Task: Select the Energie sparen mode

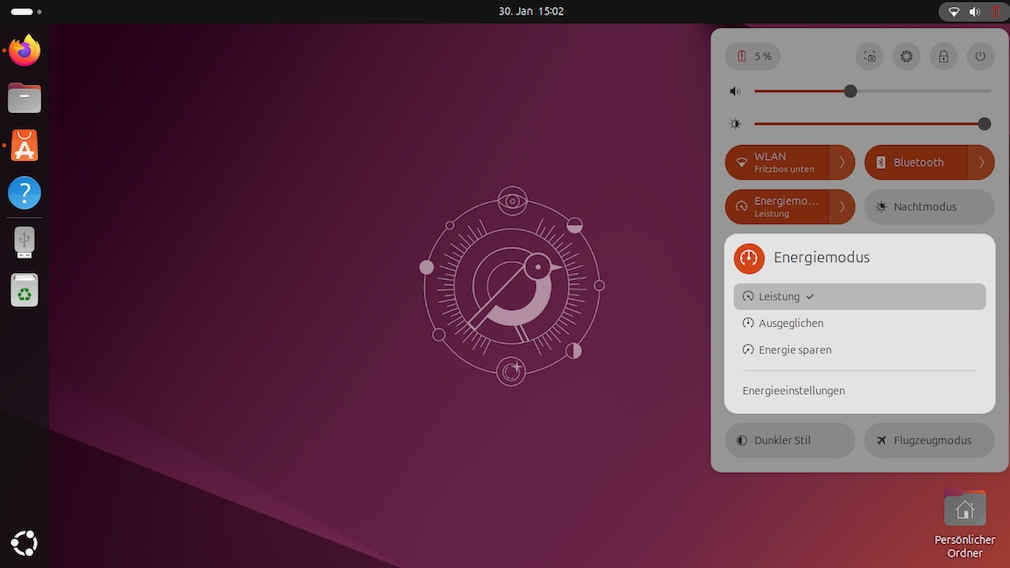Action: pos(795,350)
